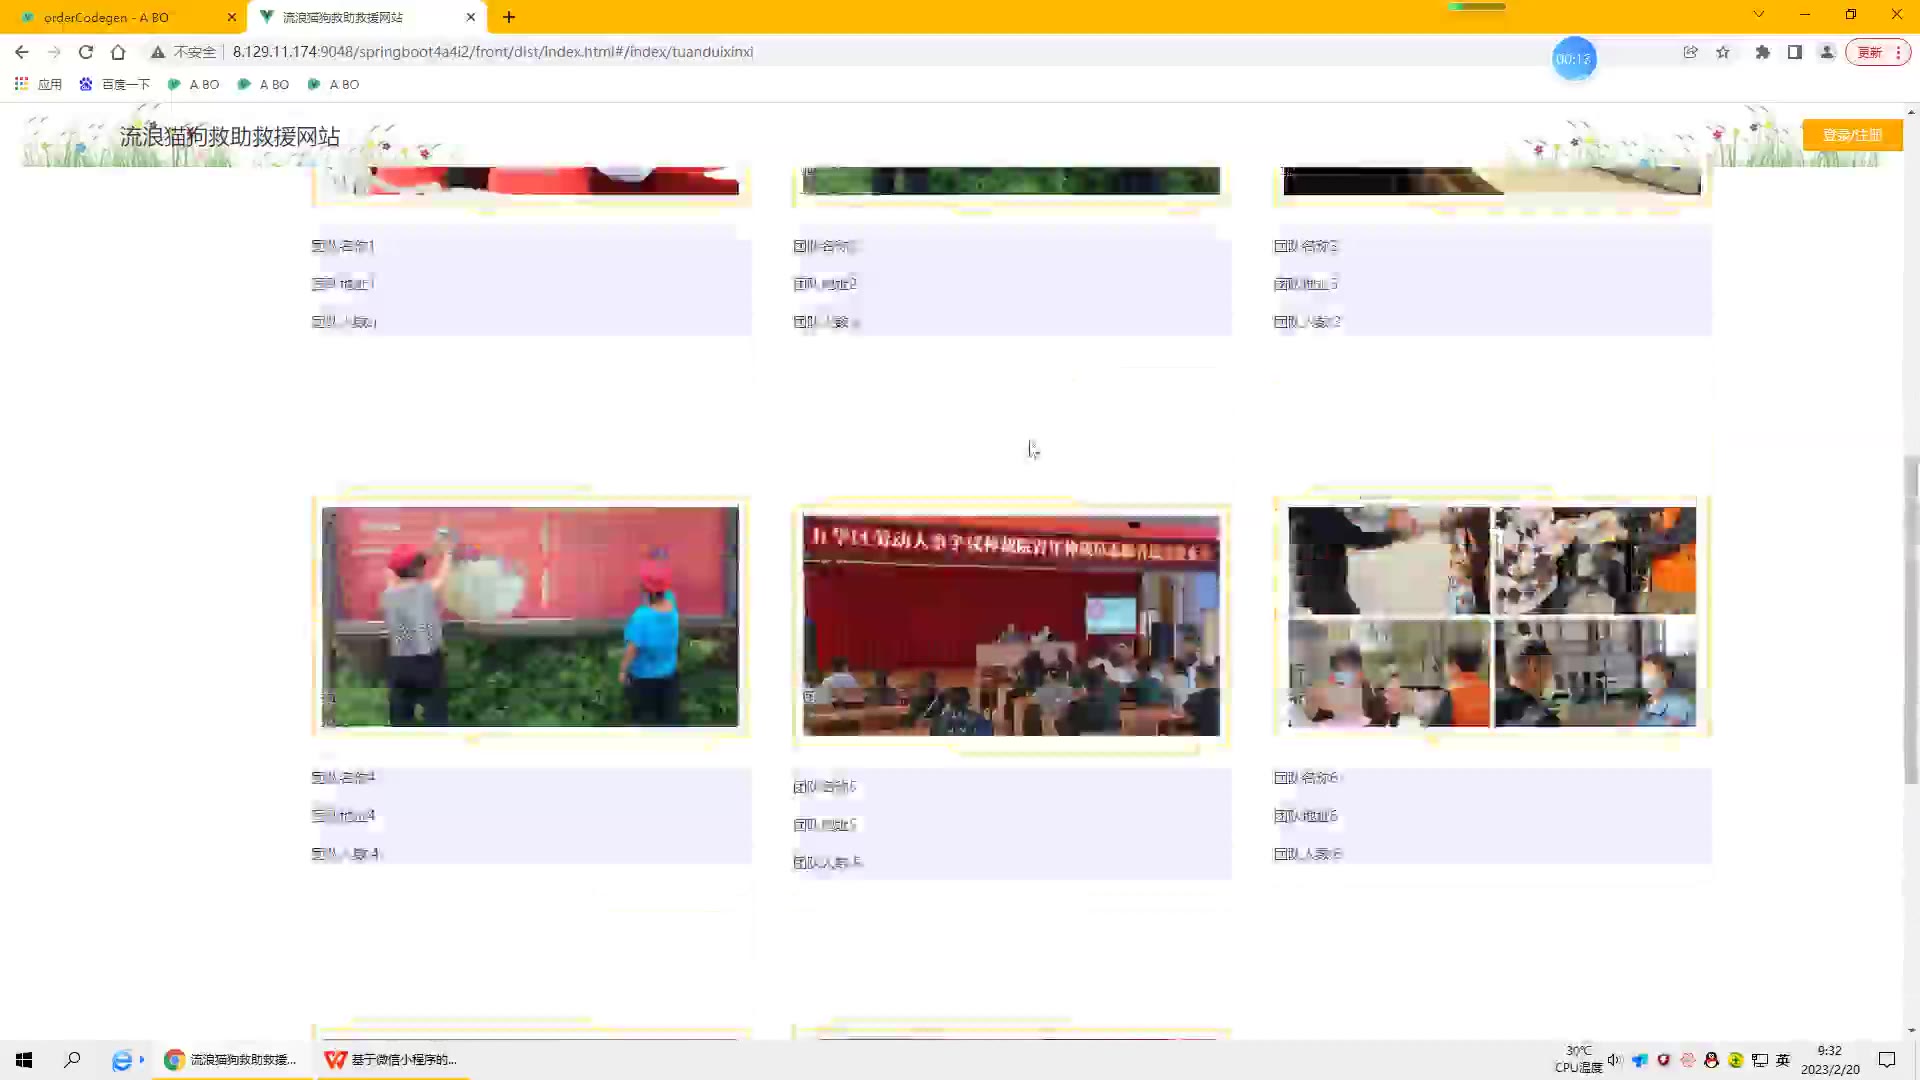Open the red conference hall team thumbnail
Viewport: 1920px width, 1080px height.
tap(1011, 625)
